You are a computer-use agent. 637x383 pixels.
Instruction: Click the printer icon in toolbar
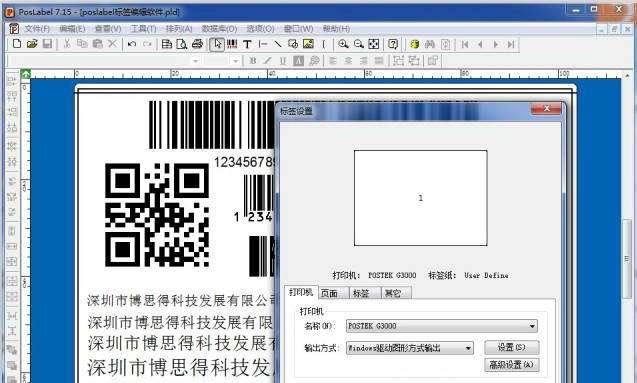(197, 44)
